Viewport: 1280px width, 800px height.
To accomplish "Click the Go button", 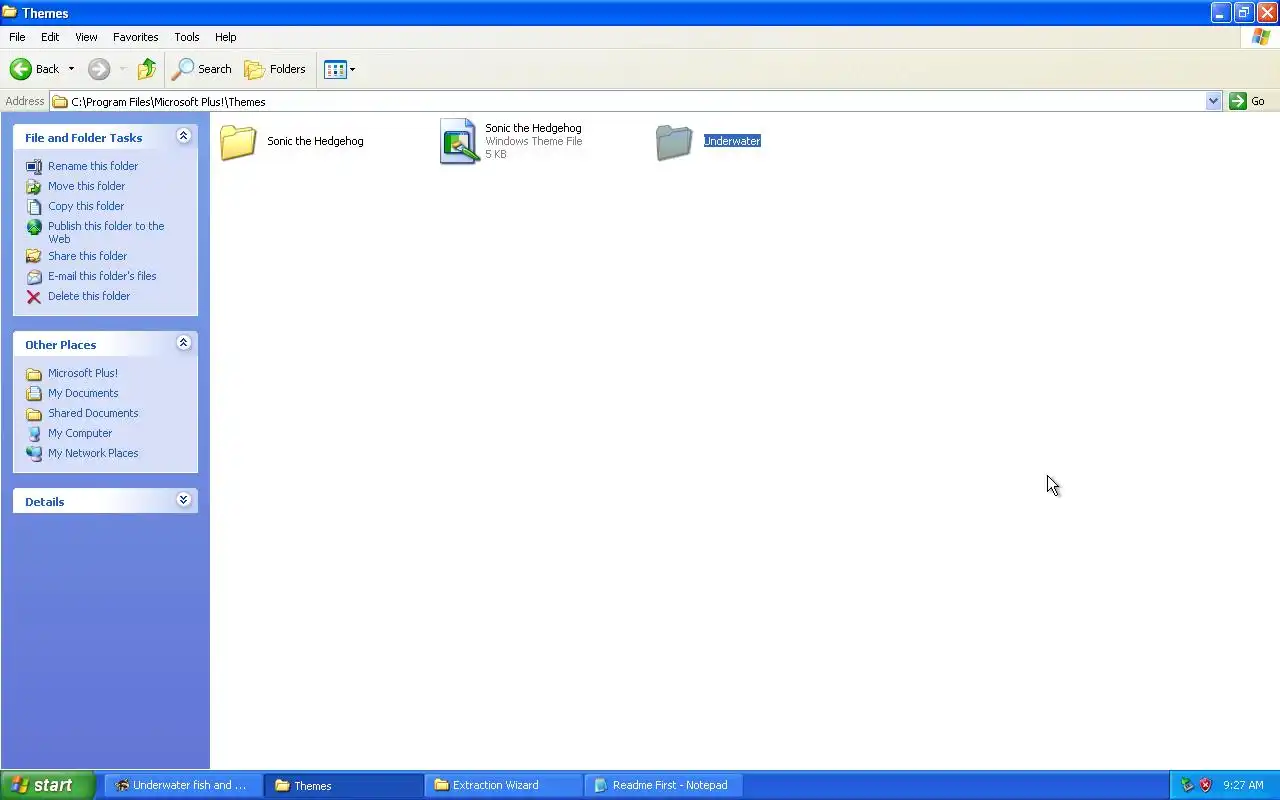I will click(1248, 101).
